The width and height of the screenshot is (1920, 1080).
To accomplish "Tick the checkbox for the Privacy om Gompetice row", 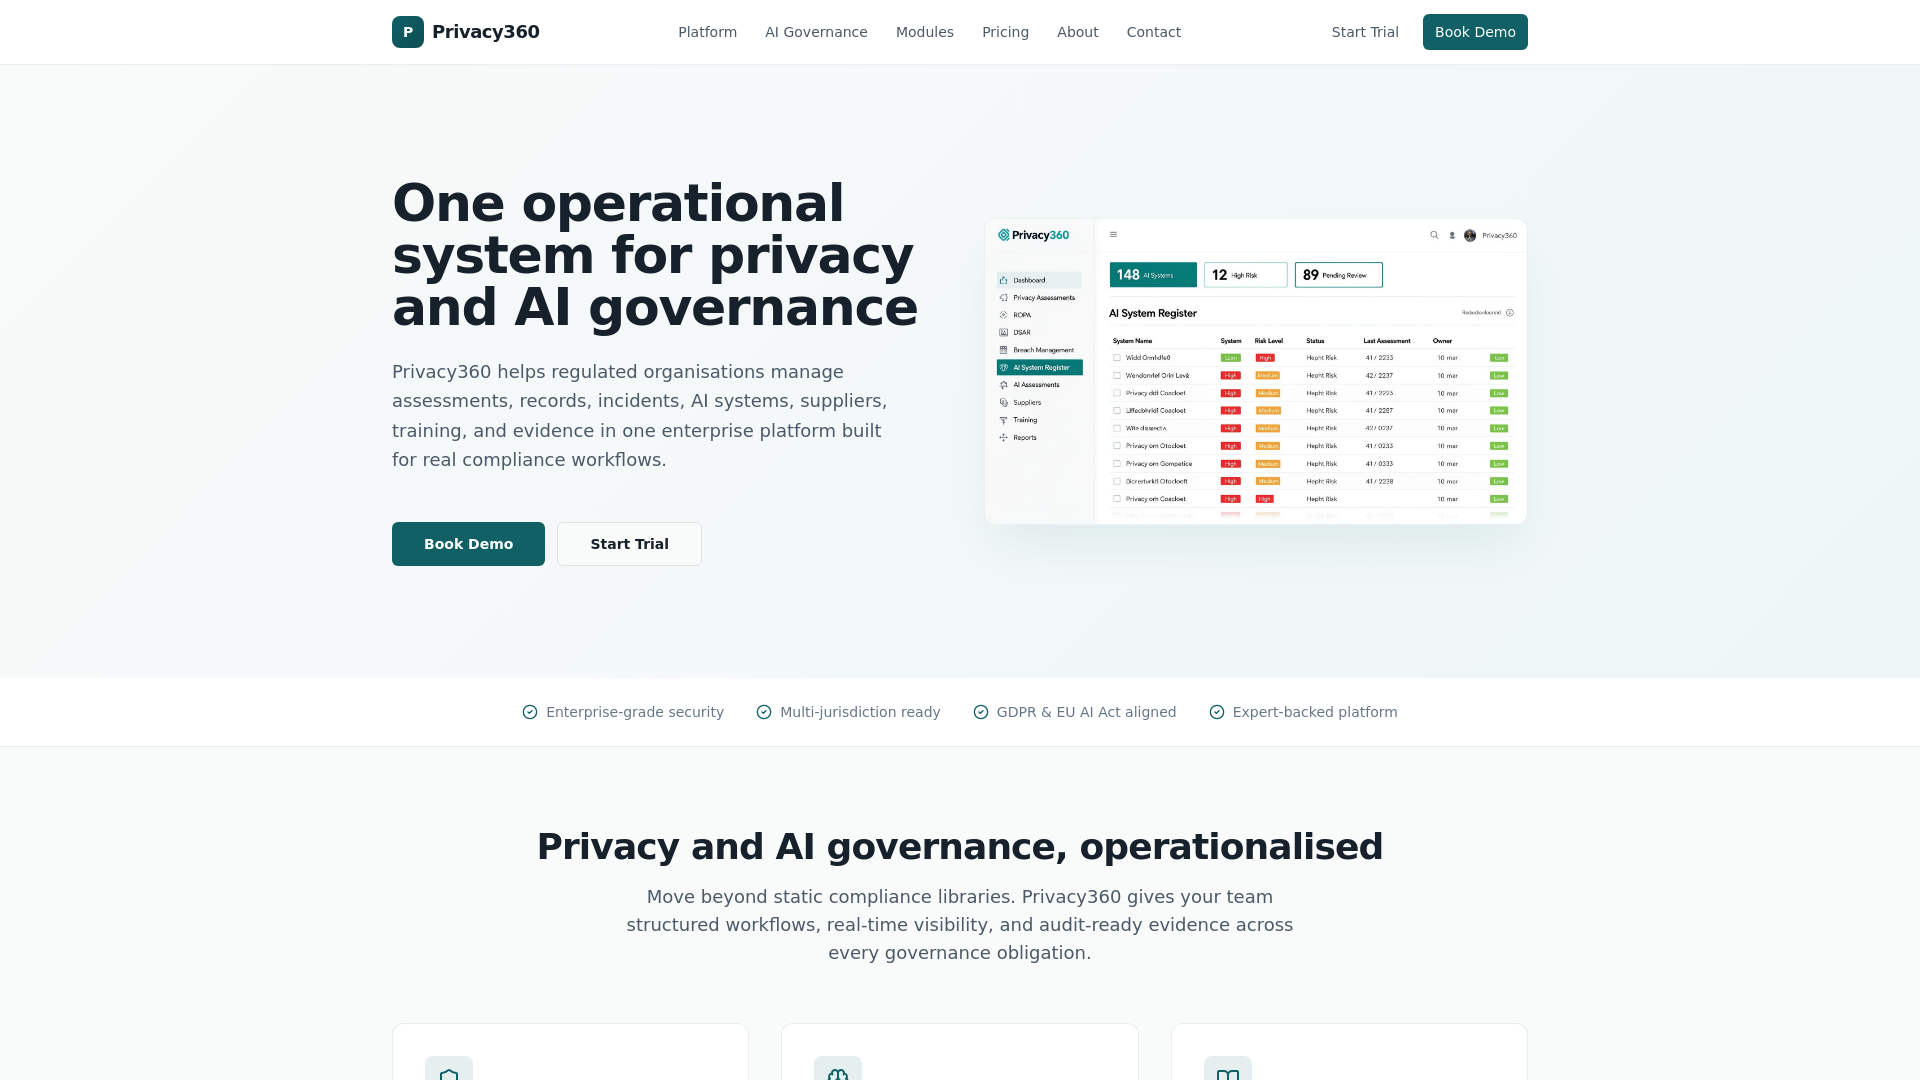I will click(1117, 464).
